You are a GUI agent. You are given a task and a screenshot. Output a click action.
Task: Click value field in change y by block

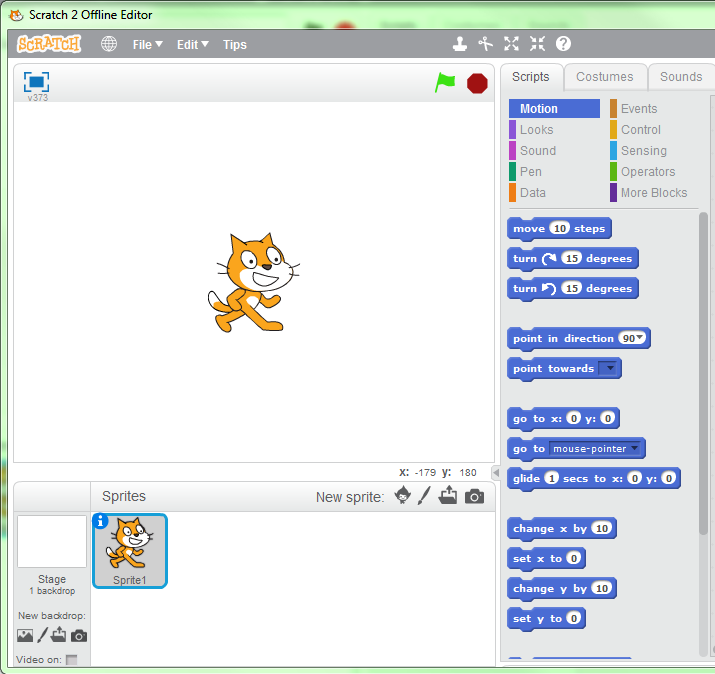click(x=602, y=588)
